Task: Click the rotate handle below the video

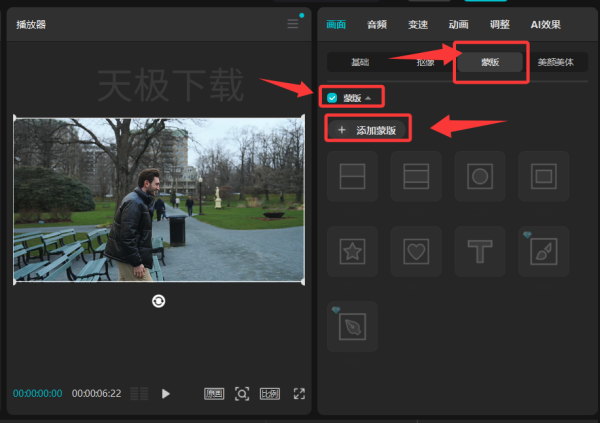Action: coord(158,301)
